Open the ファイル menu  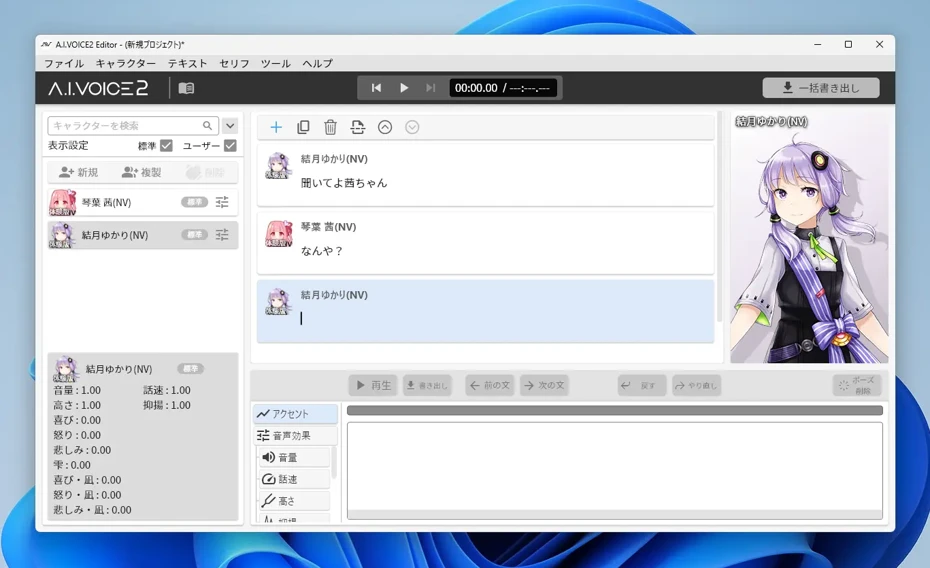click(x=64, y=63)
